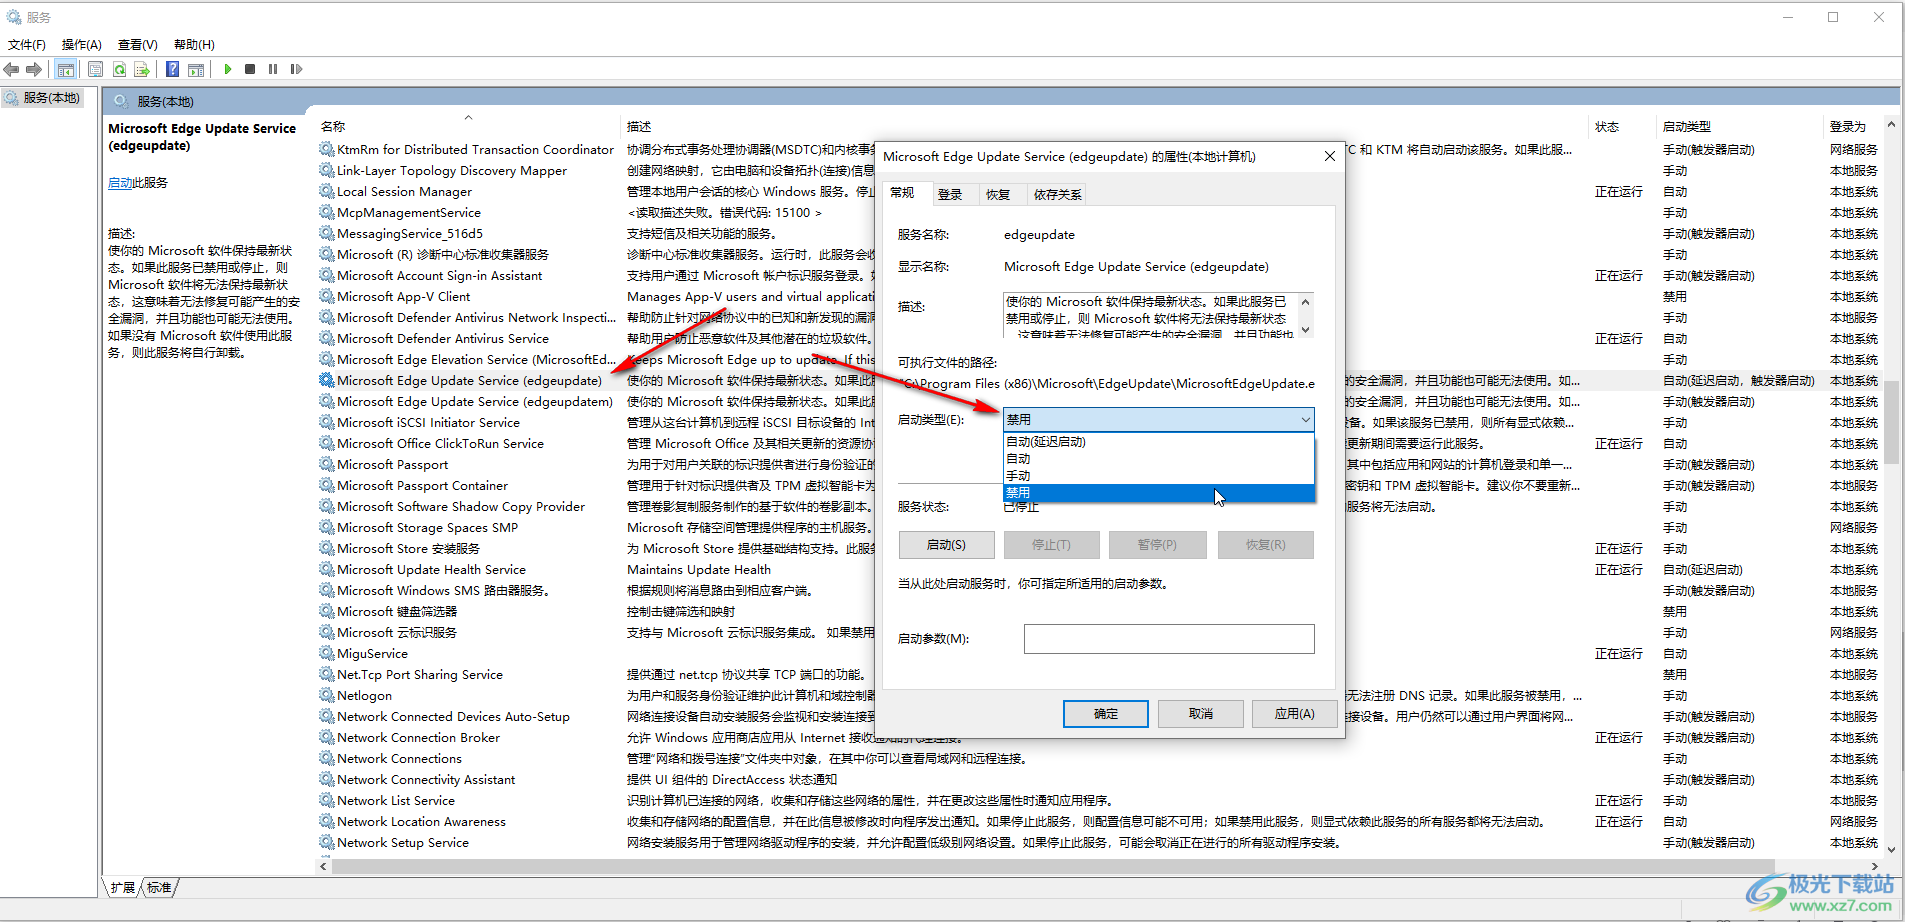Click the services list vertical scrollbar thumb
Screen dimensions: 1905x922
coord(1891,420)
